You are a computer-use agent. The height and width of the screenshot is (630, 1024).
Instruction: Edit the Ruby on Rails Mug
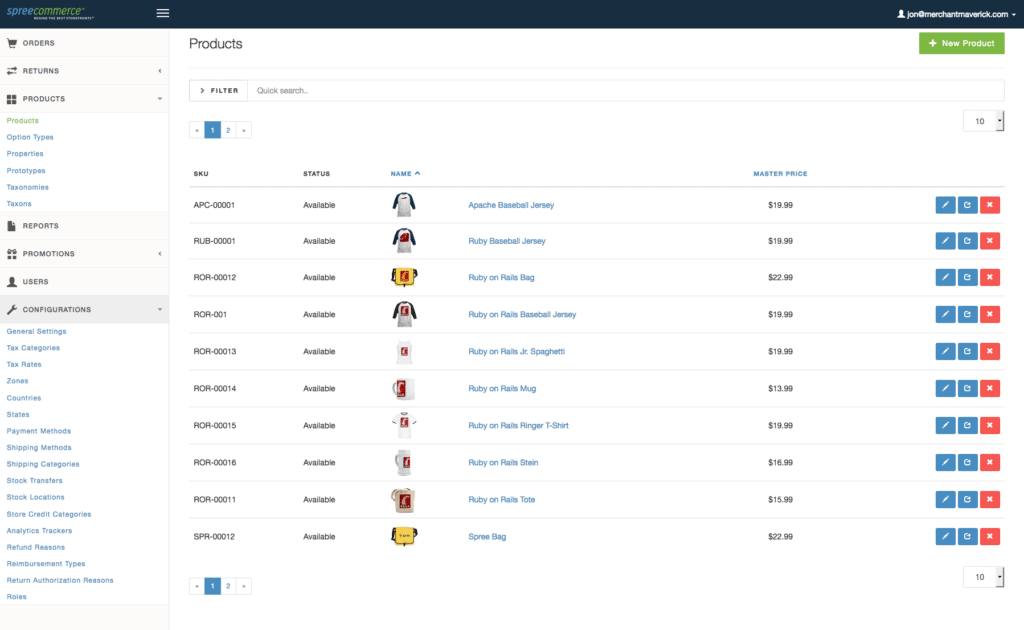(945, 388)
